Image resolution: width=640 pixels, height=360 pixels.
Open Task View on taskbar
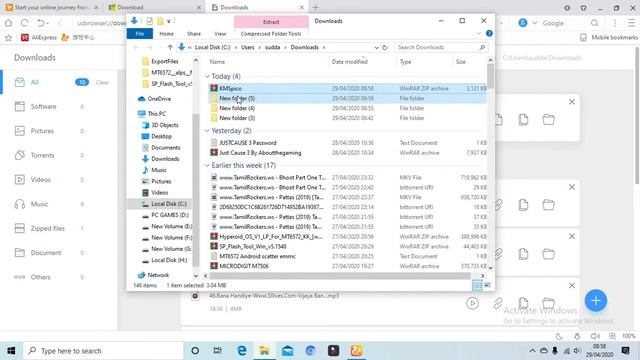pyautogui.click(x=218, y=351)
